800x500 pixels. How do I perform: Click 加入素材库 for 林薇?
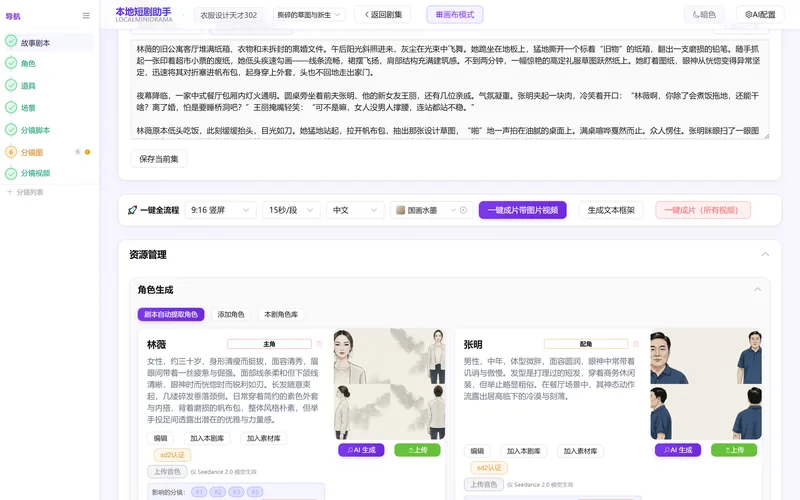(x=263, y=438)
